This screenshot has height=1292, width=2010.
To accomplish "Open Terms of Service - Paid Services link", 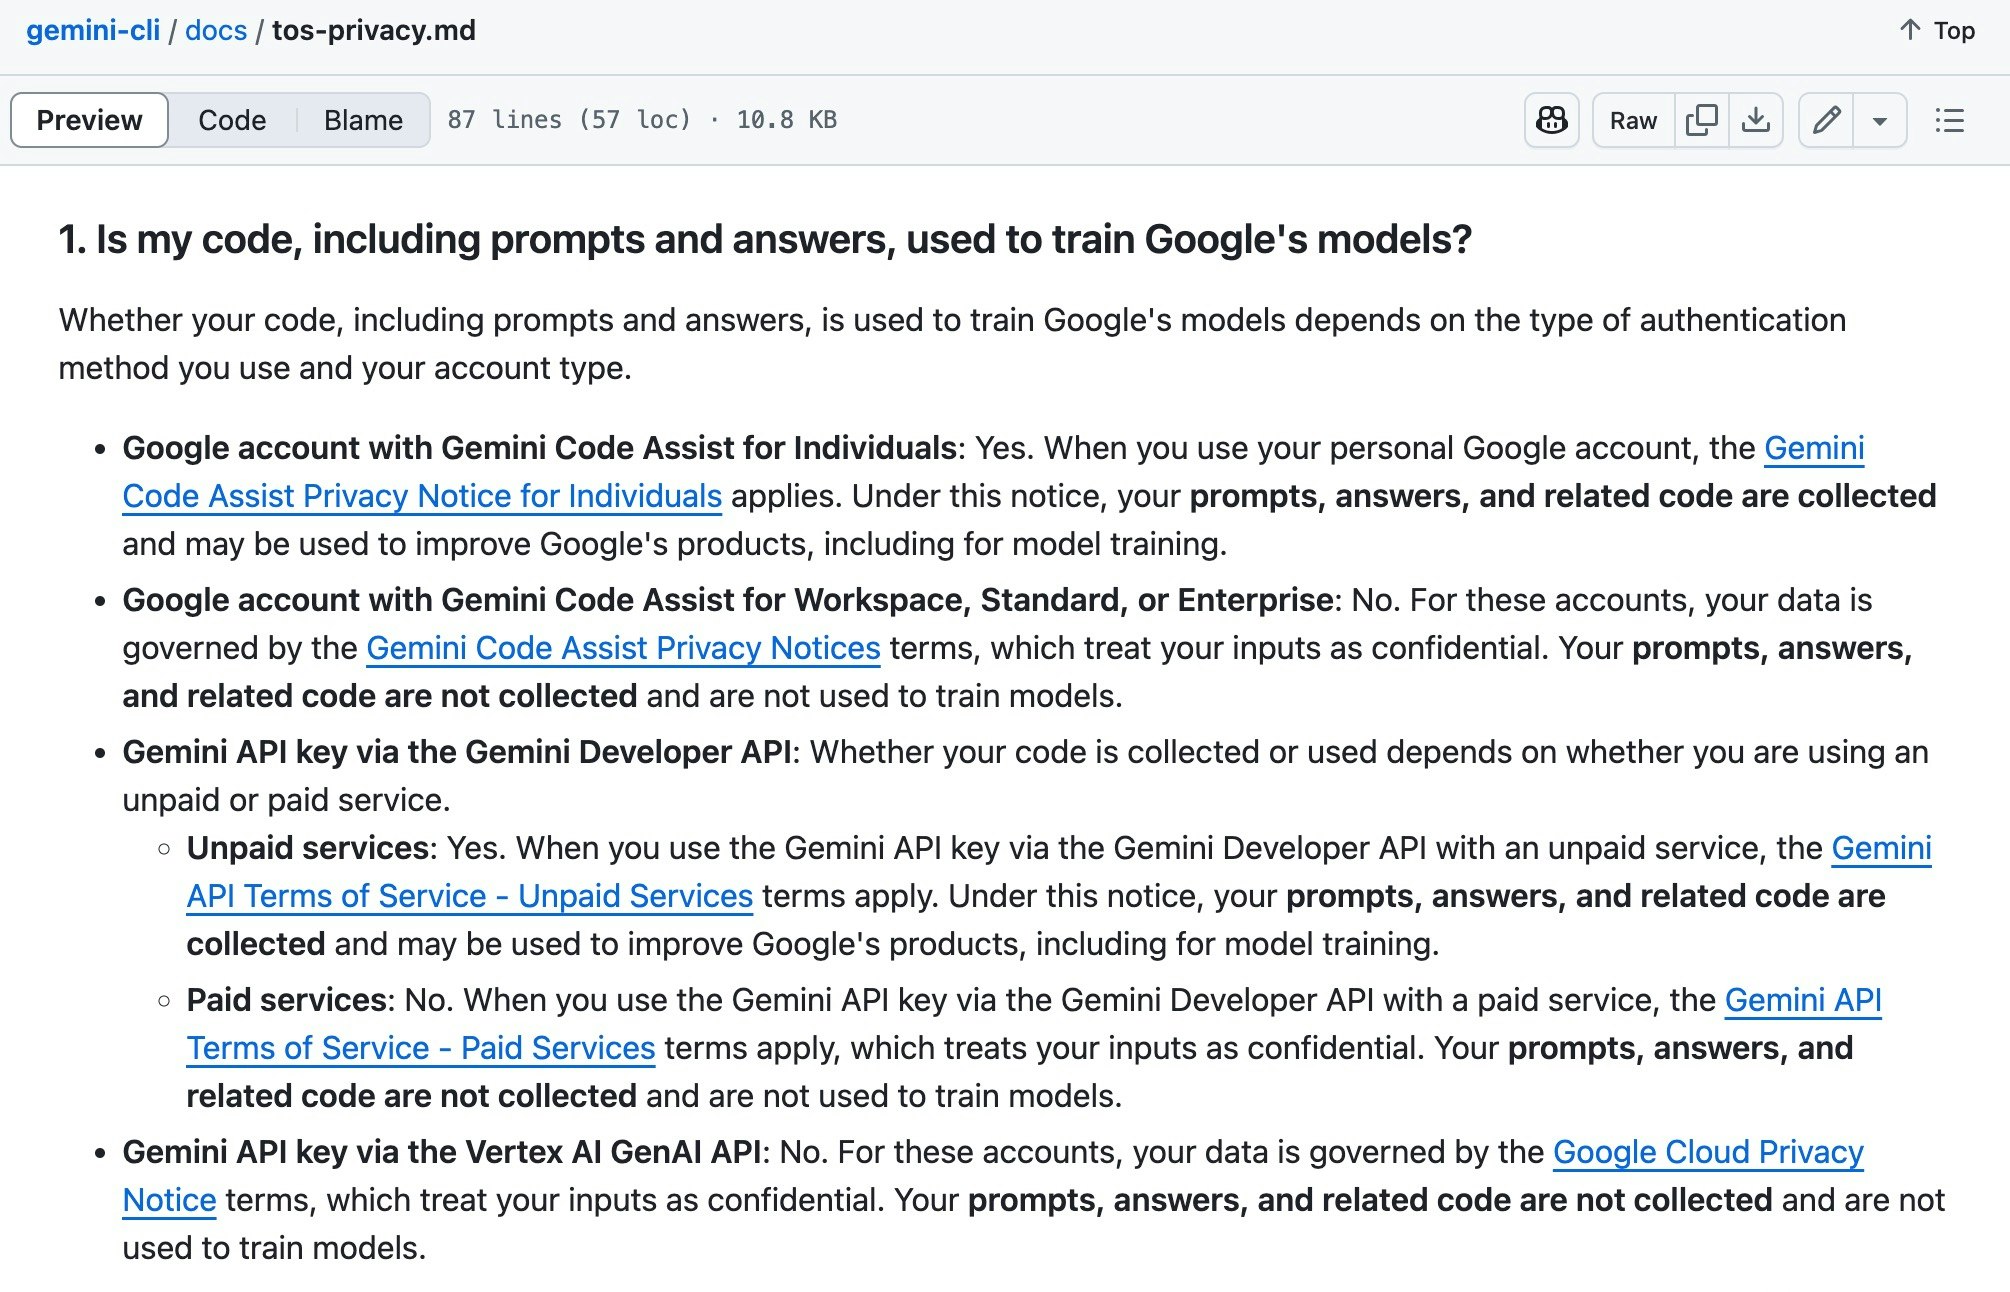I will click(420, 1048).
